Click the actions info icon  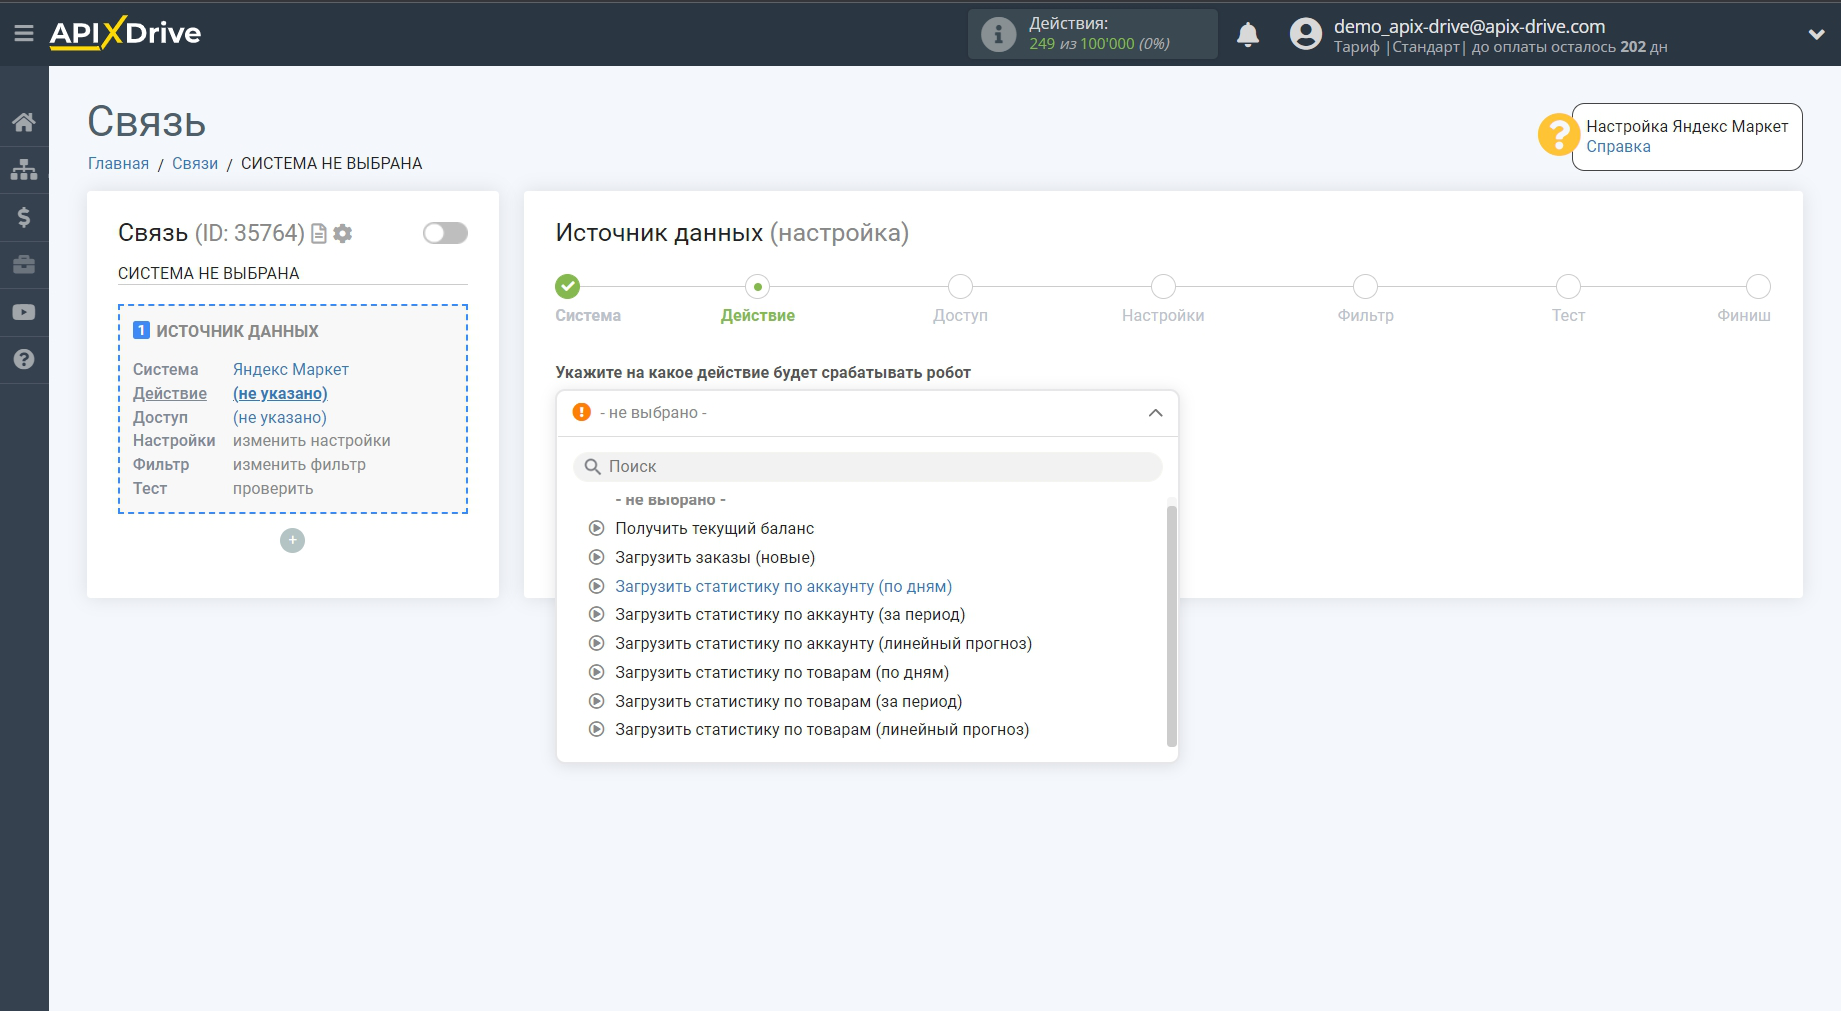click(998, 34)
